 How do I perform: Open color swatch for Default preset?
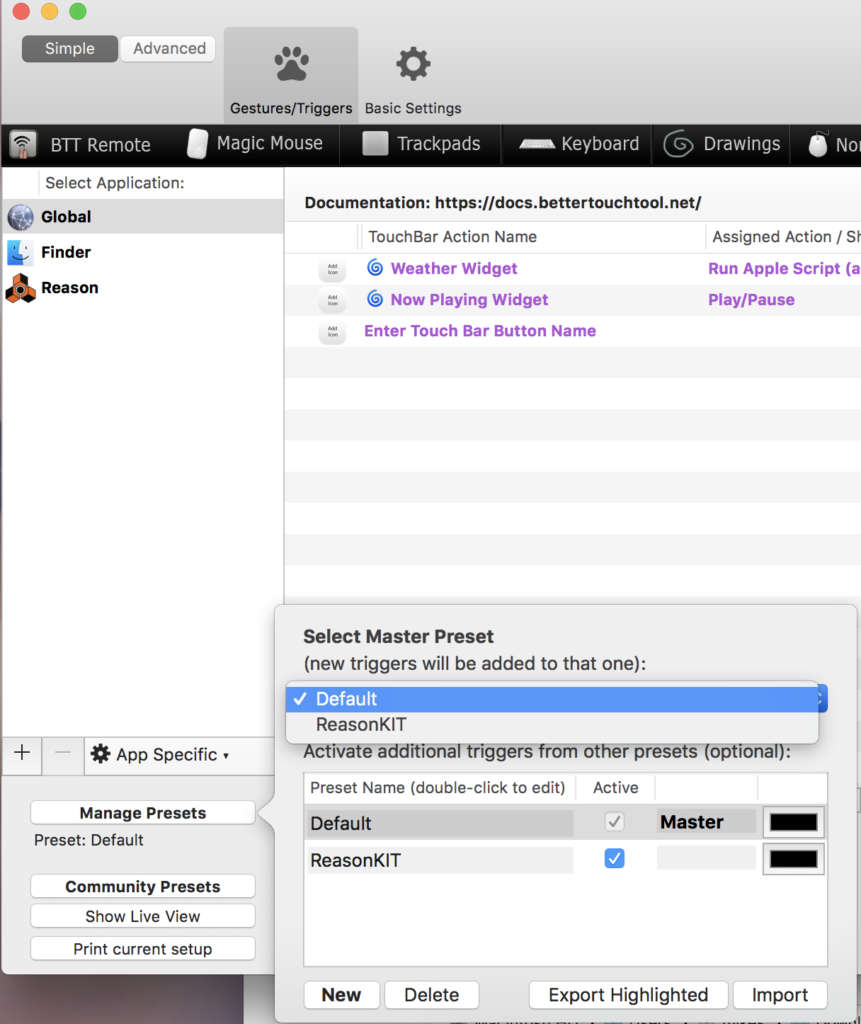[793, 822]
